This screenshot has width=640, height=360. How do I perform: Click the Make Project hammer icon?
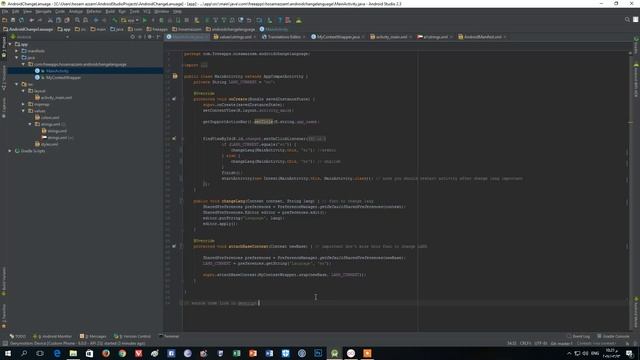tap(115, 20)
